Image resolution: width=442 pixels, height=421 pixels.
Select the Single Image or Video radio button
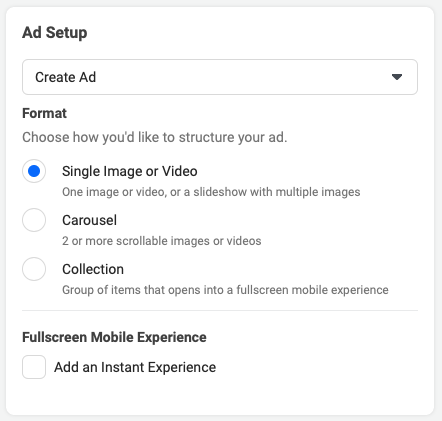(x=34, y=171)
